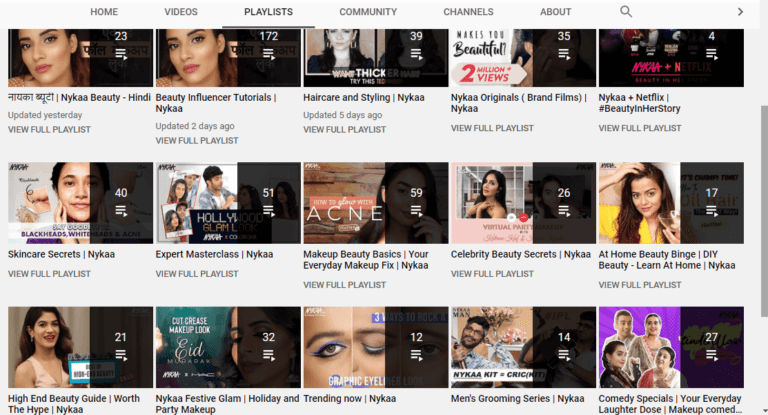This screenshot has height=415, width=768.
Task: Select the PLAYLISTS tab
Action: coord(268,12)
